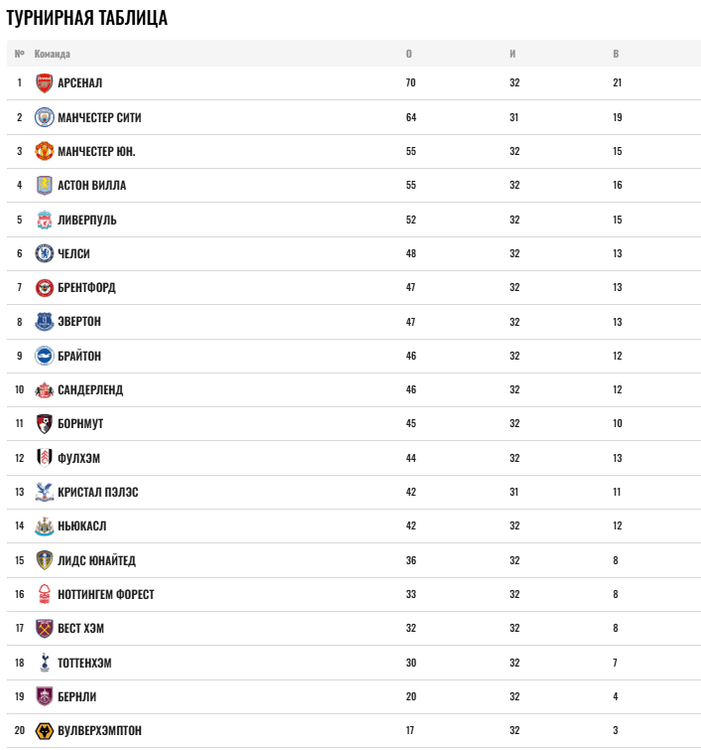
Task: Click the Tottenham crest icon
Action: [44, 663]
